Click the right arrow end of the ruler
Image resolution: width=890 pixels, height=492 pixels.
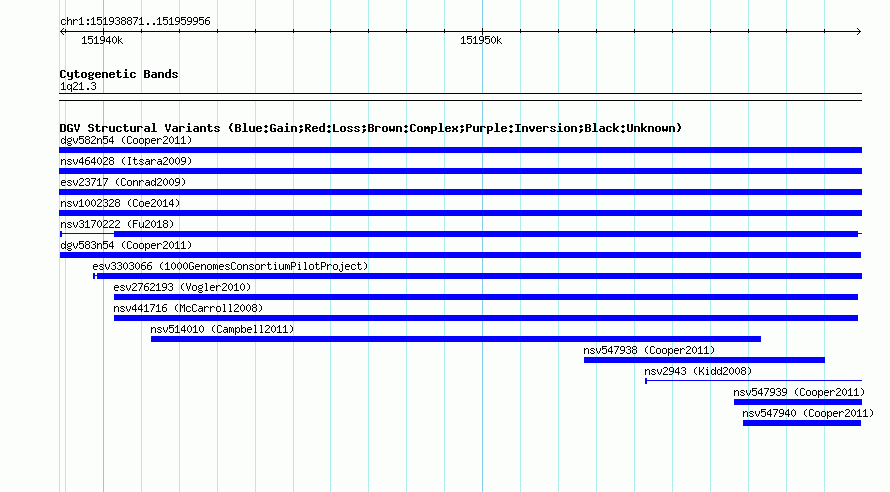(x=859, y=32)
